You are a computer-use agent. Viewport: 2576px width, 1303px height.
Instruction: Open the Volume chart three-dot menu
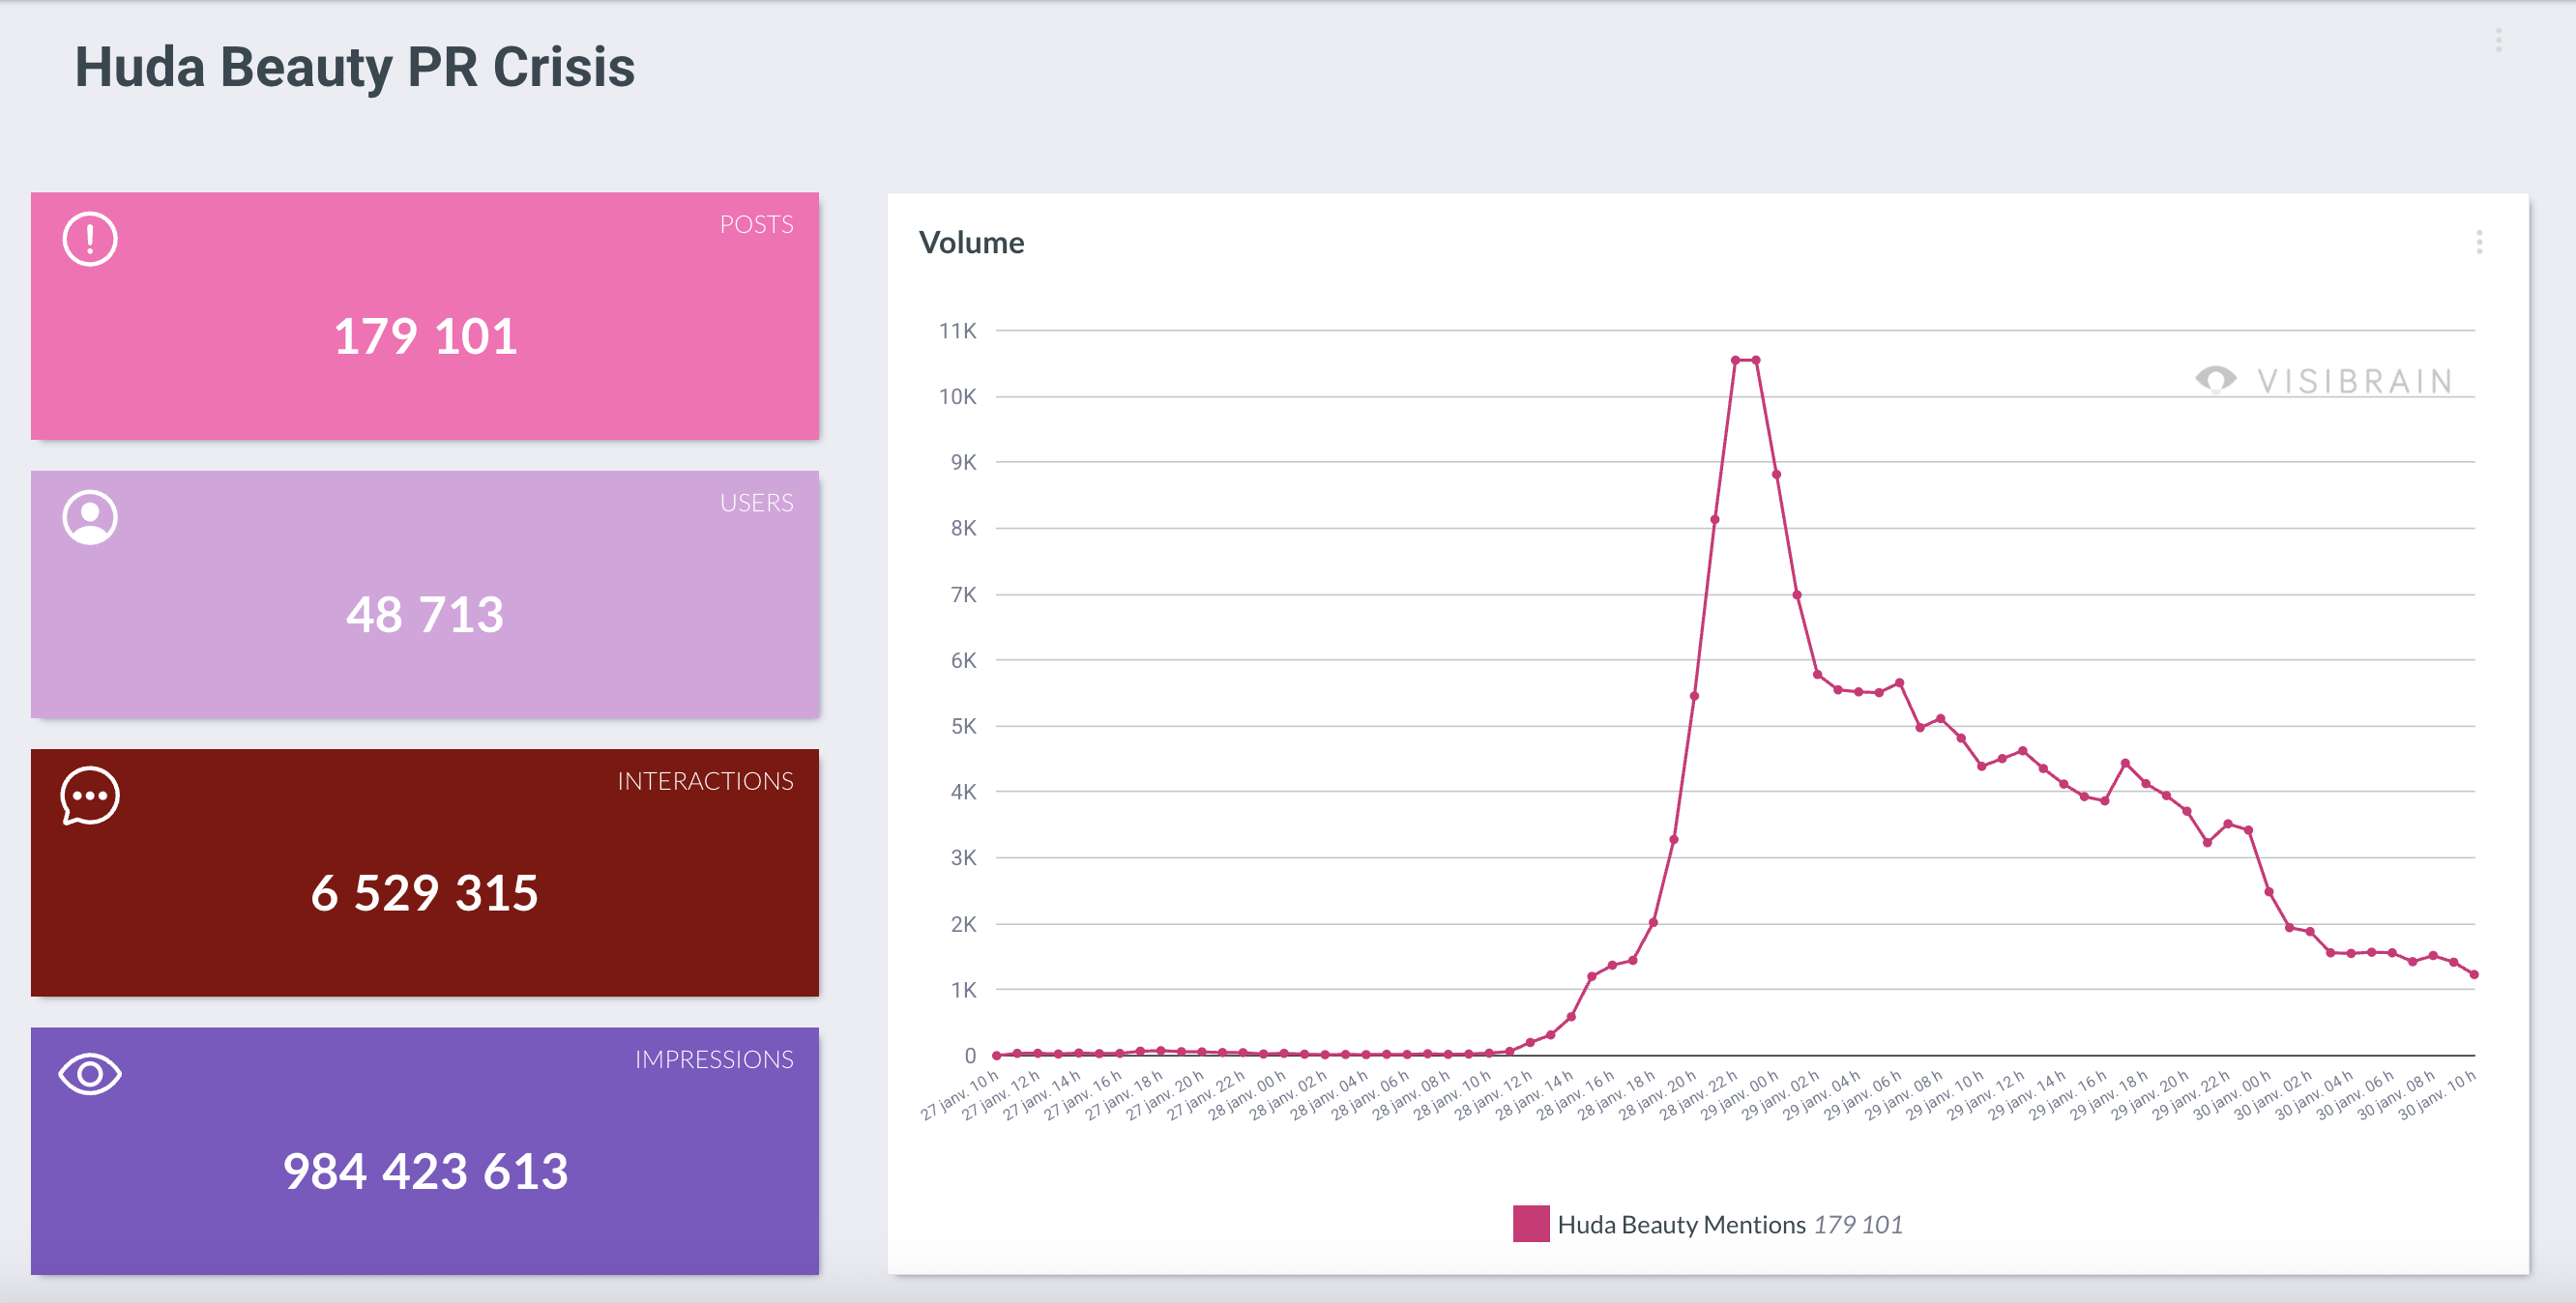pos(2478,242)
